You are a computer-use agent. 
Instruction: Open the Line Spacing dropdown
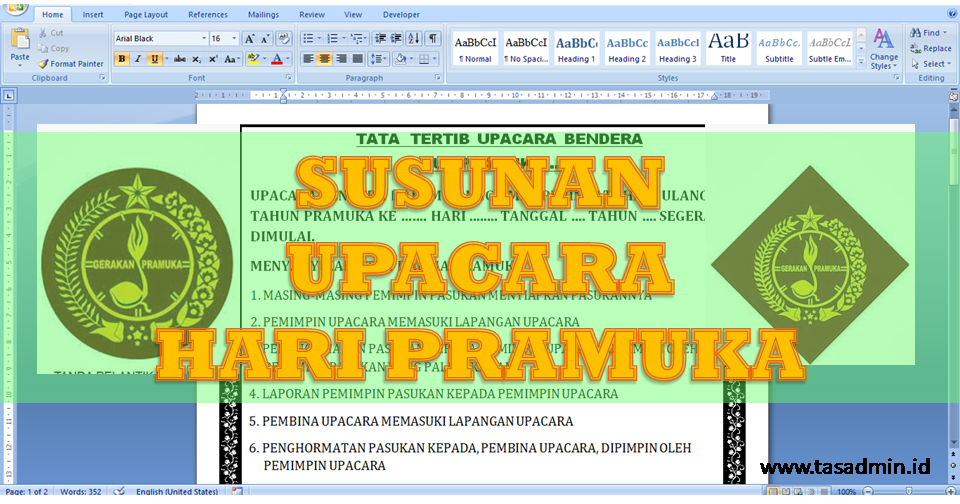(379, 59)
